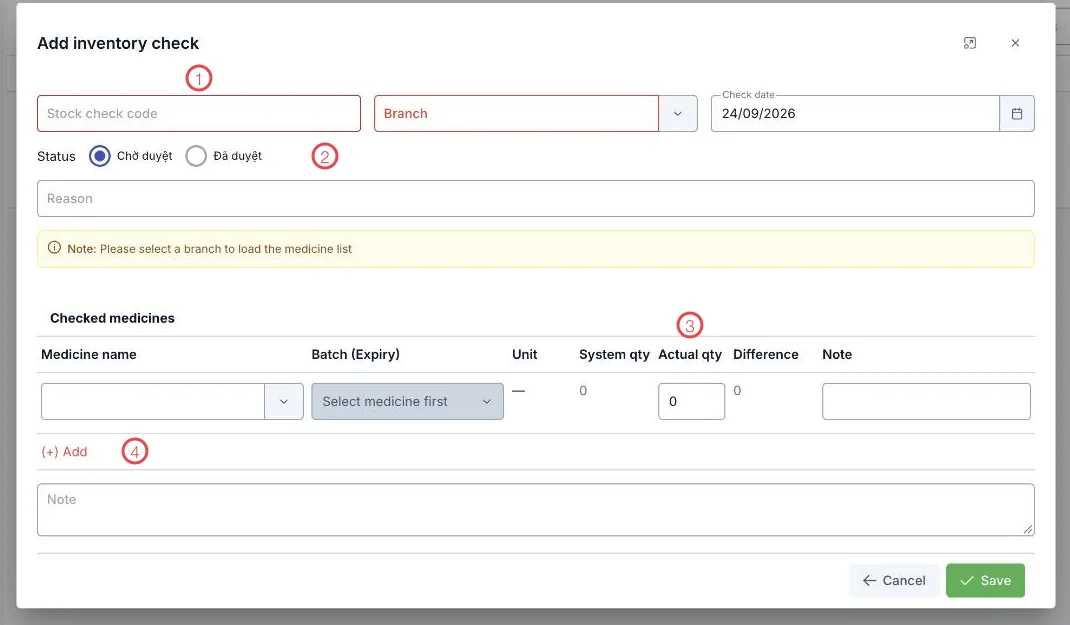Expand the dialog to fullscreen
This screenshot has height=625, width=1070.
coord(970,43)
